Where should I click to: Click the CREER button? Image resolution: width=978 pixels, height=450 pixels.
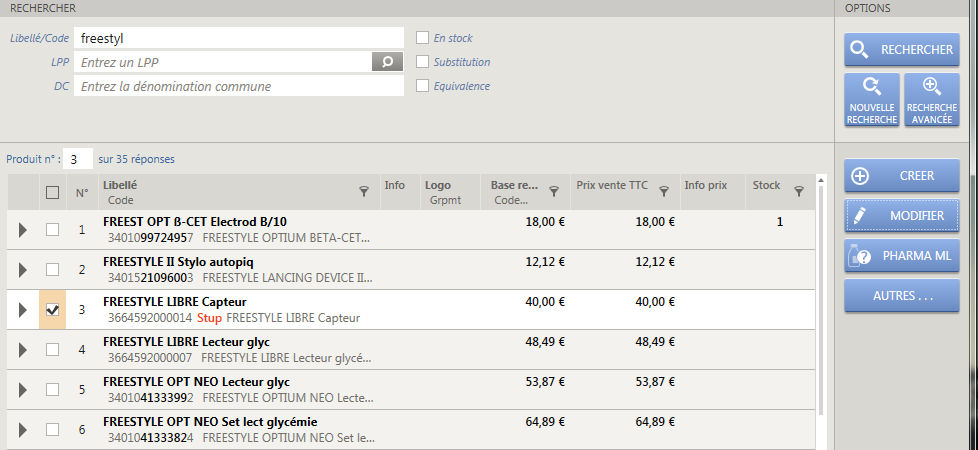click(902, 175)
